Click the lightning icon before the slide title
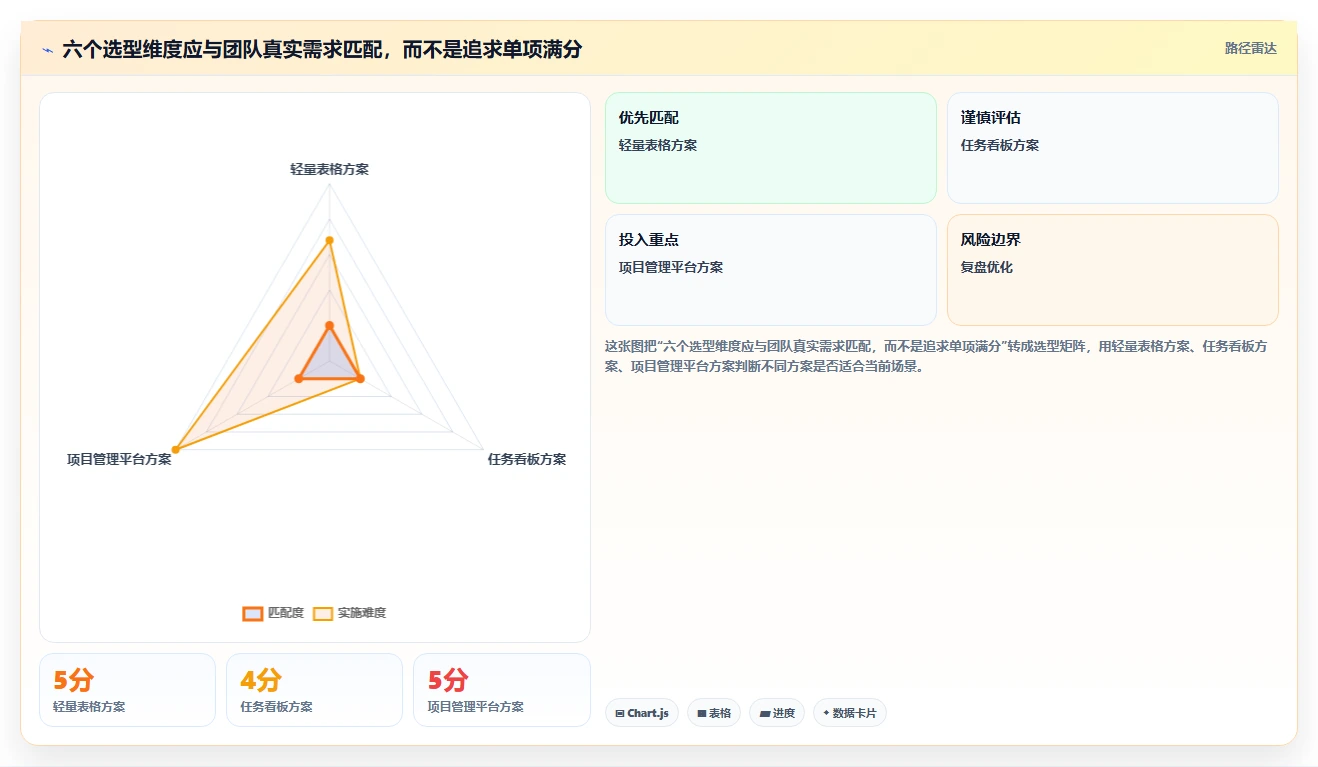Viewport: 1318px width, 767px height. click(48, 50)
